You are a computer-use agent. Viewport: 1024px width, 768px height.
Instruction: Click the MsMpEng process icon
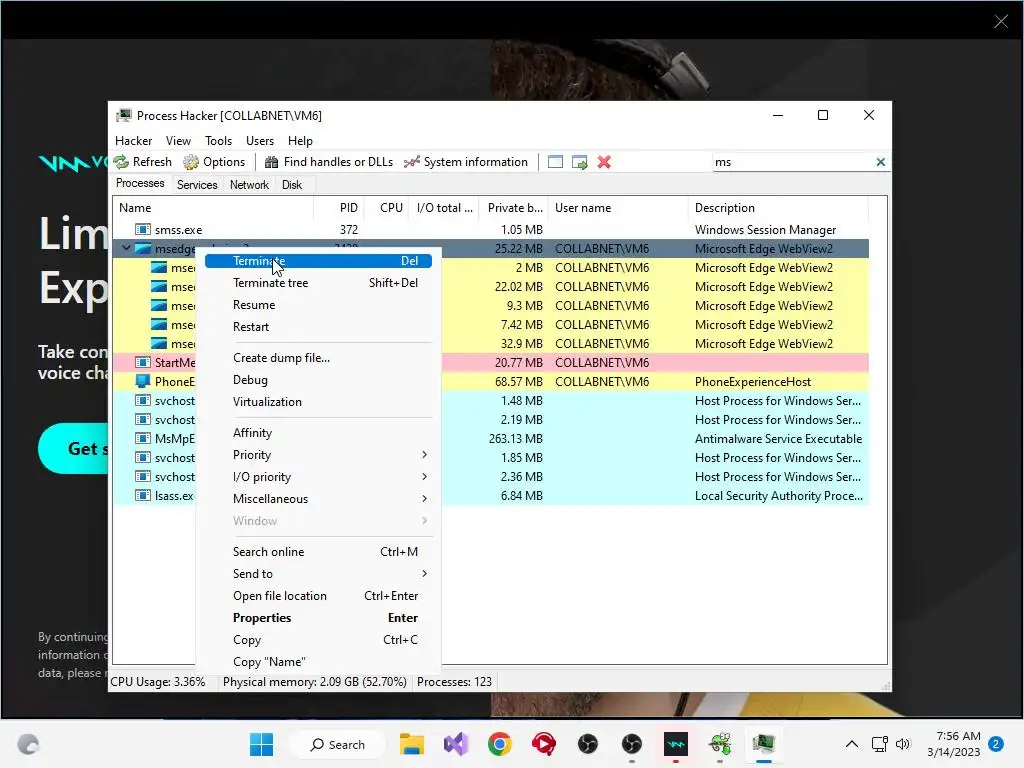[142, 438]
